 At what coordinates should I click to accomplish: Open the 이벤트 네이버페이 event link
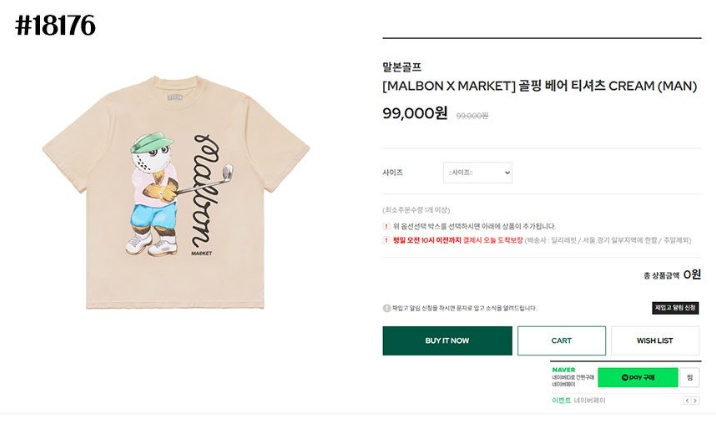[579, 401]
